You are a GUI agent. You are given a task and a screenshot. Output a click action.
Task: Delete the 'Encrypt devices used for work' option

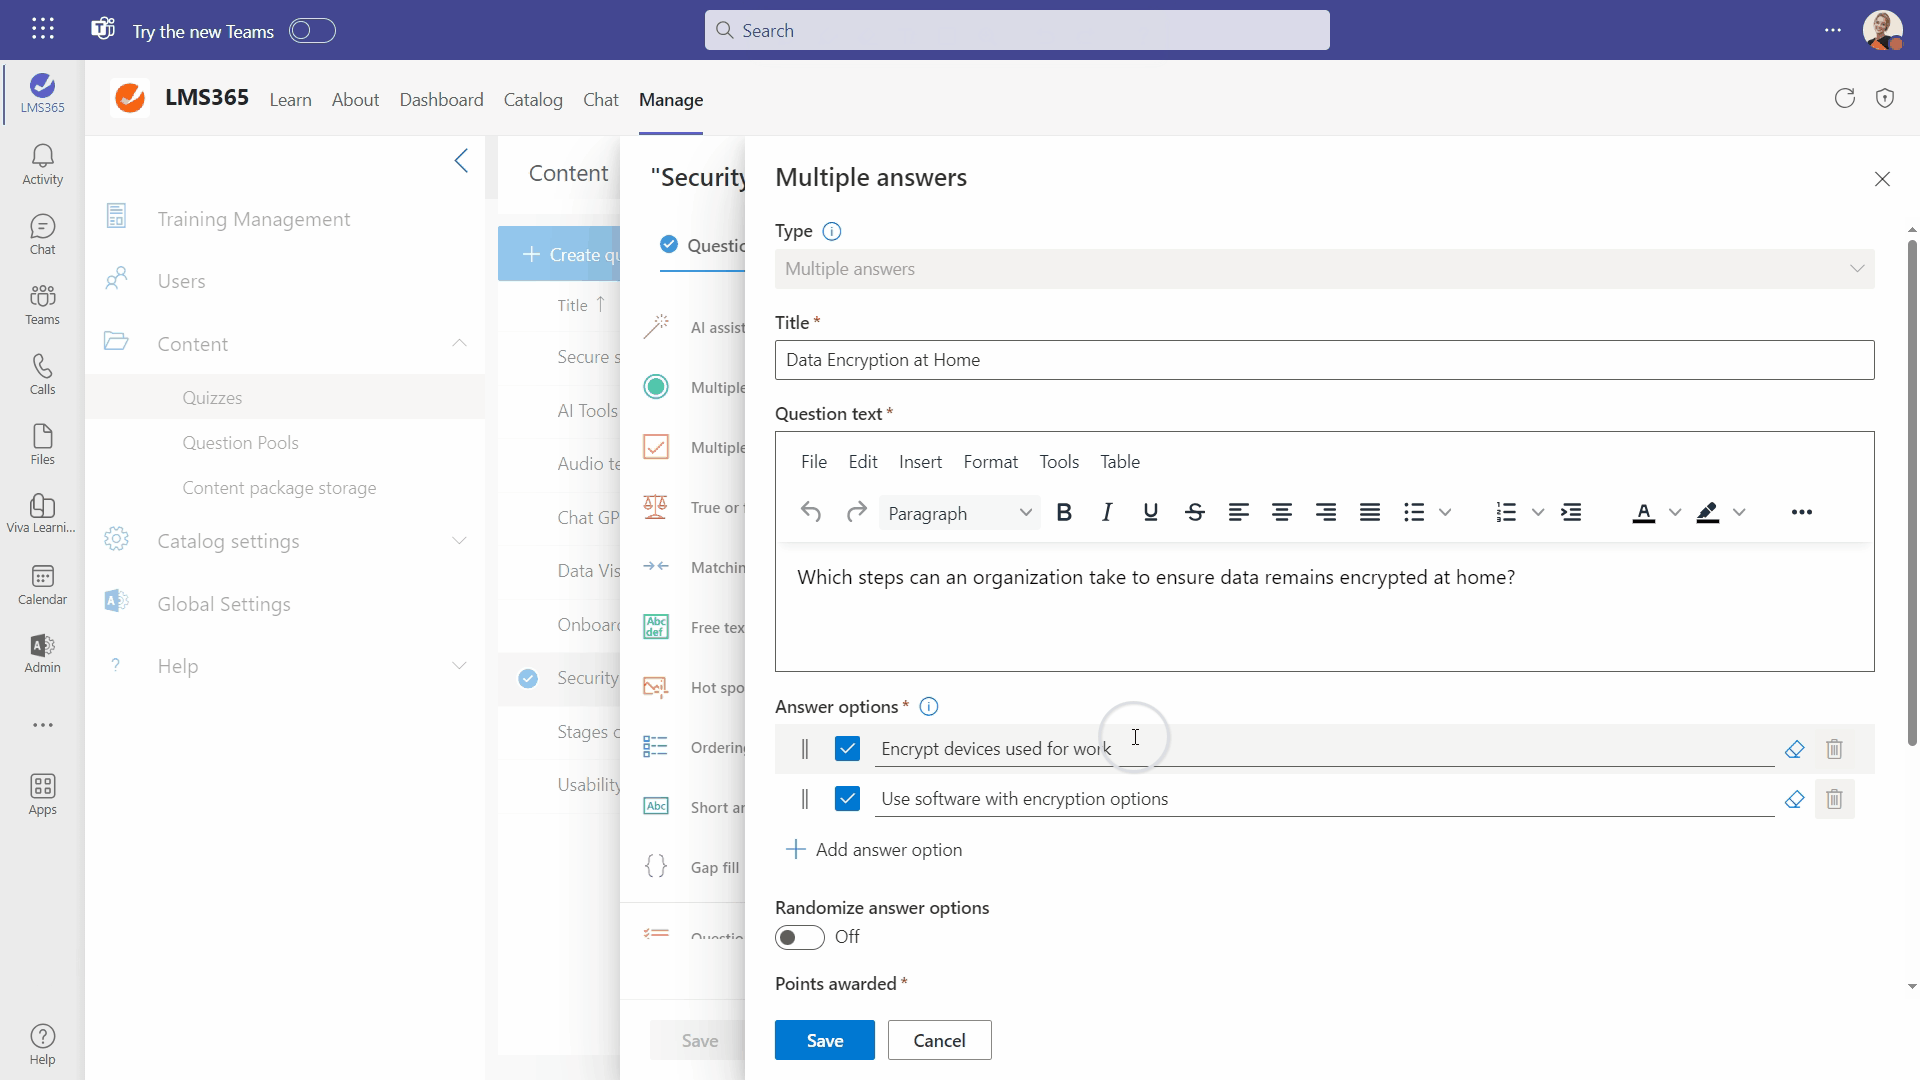click(x=1834, y=749)
